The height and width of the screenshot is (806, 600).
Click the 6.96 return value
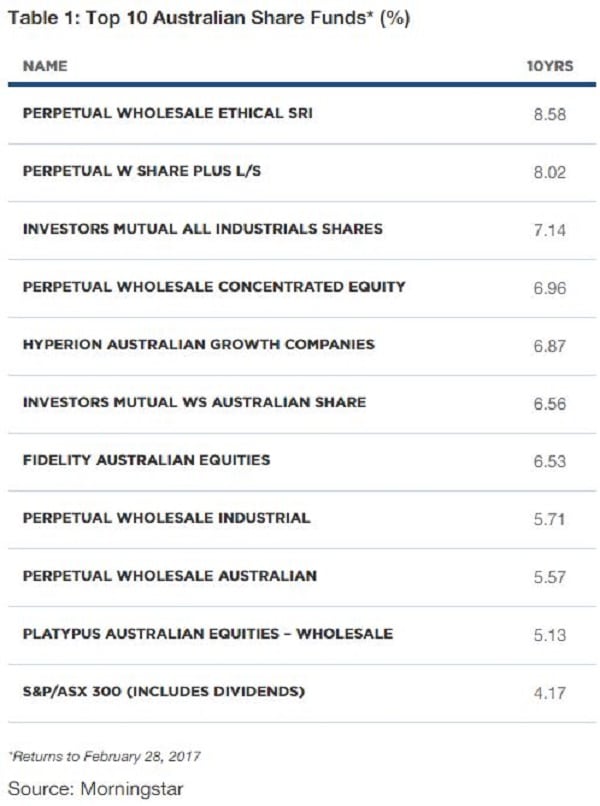pos(549,288)
